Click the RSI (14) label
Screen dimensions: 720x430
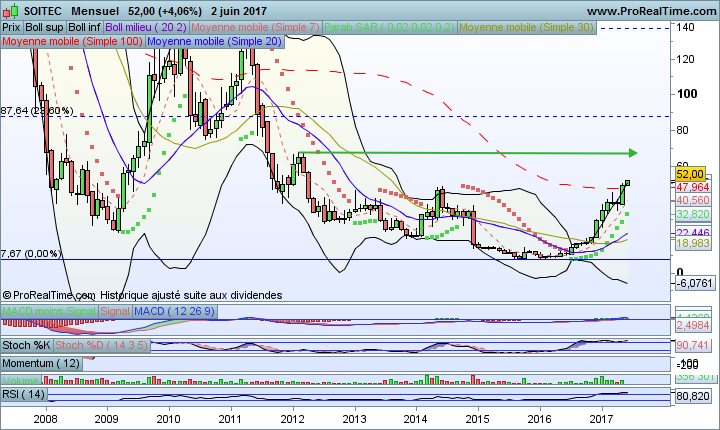24,394
